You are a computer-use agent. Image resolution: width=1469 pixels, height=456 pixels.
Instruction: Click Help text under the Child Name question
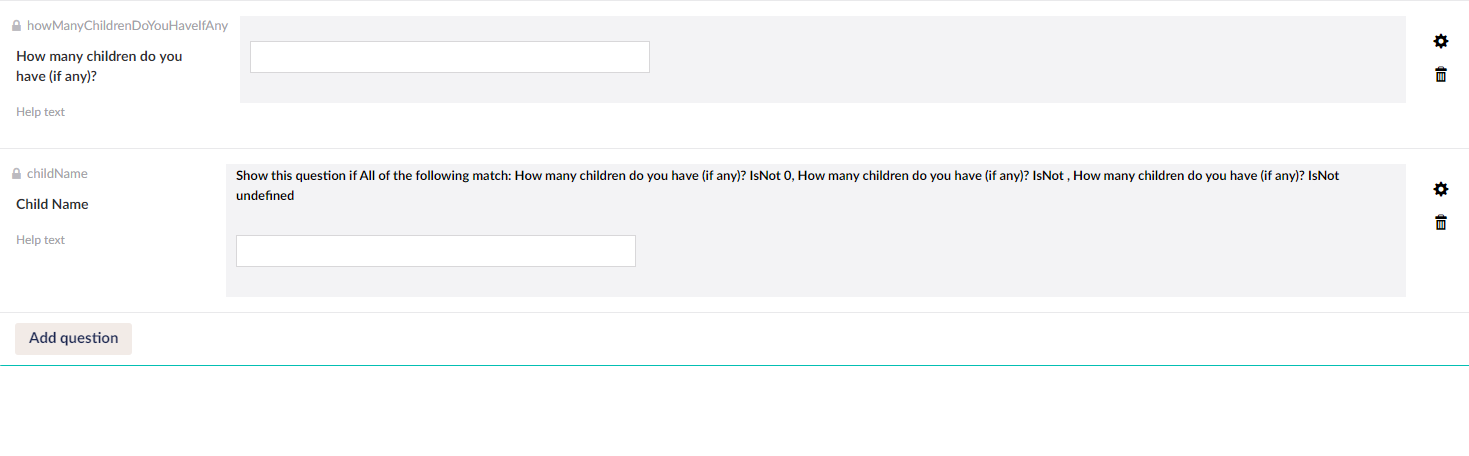coord(40,240)
